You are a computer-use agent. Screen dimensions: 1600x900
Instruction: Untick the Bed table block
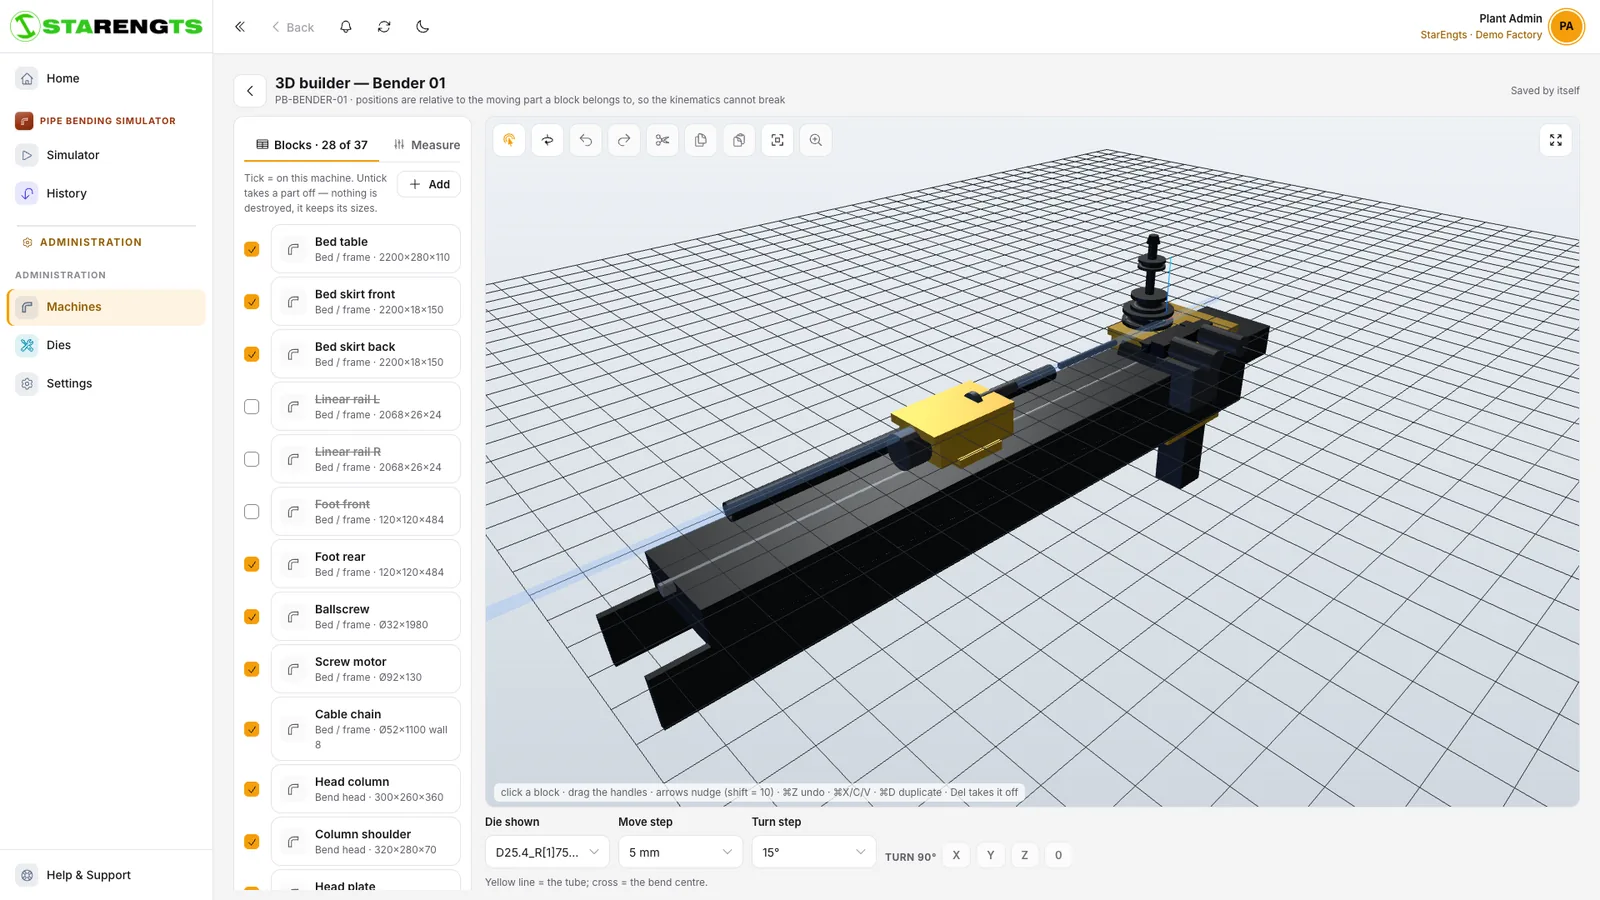coord(252,249)
